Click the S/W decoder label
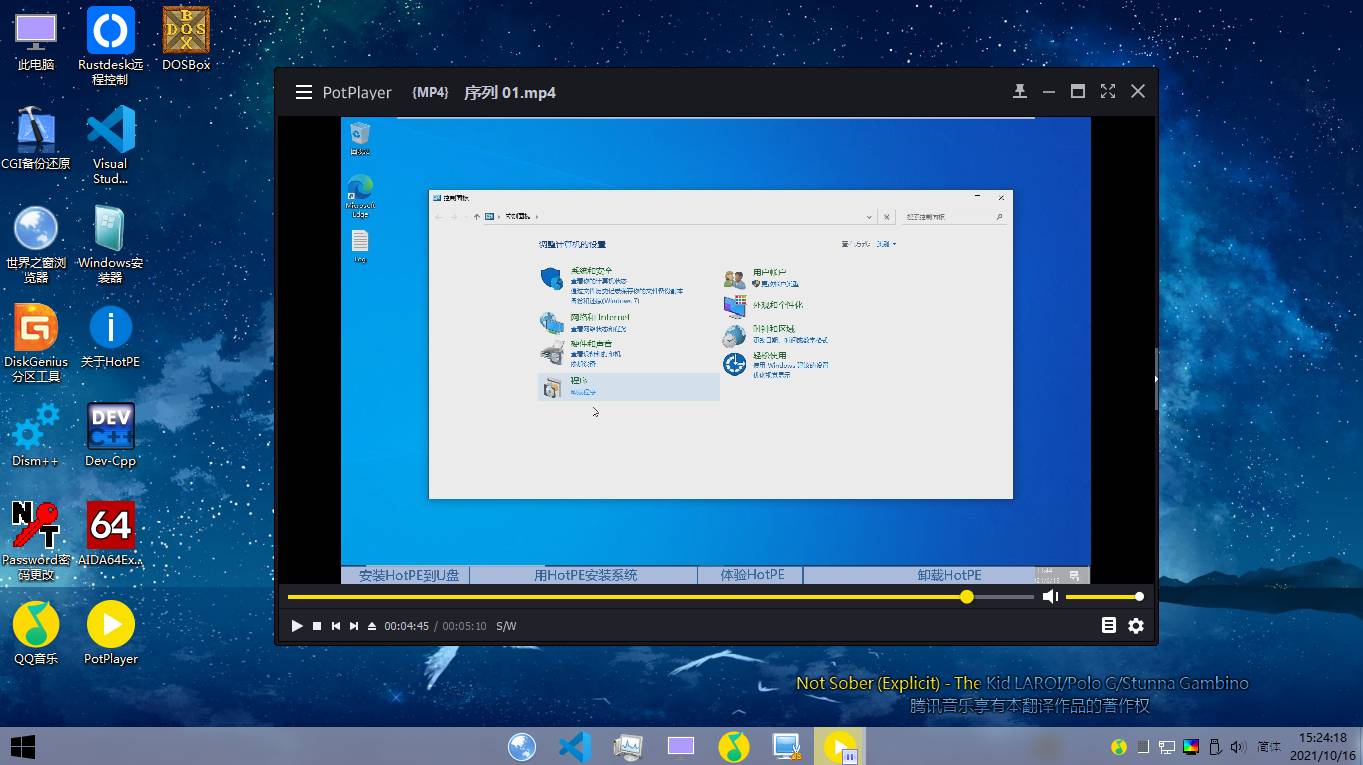 click(x=506, y=626)
